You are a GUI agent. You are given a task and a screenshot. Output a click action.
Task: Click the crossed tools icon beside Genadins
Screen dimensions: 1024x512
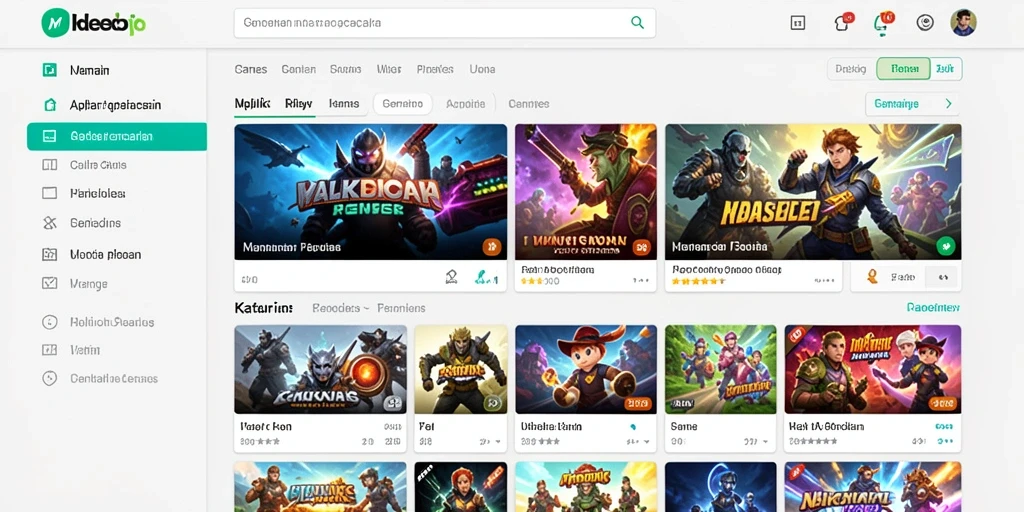pyautogui.click(x=49, y=223)
